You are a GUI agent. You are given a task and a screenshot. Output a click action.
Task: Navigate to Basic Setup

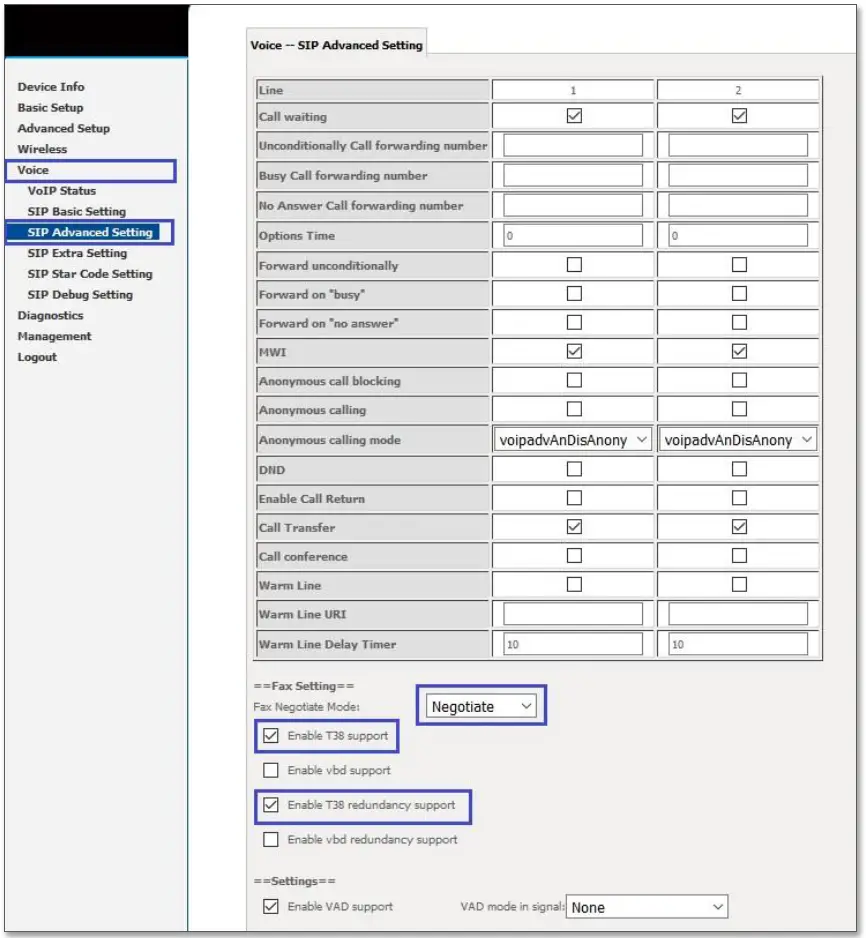50,107
